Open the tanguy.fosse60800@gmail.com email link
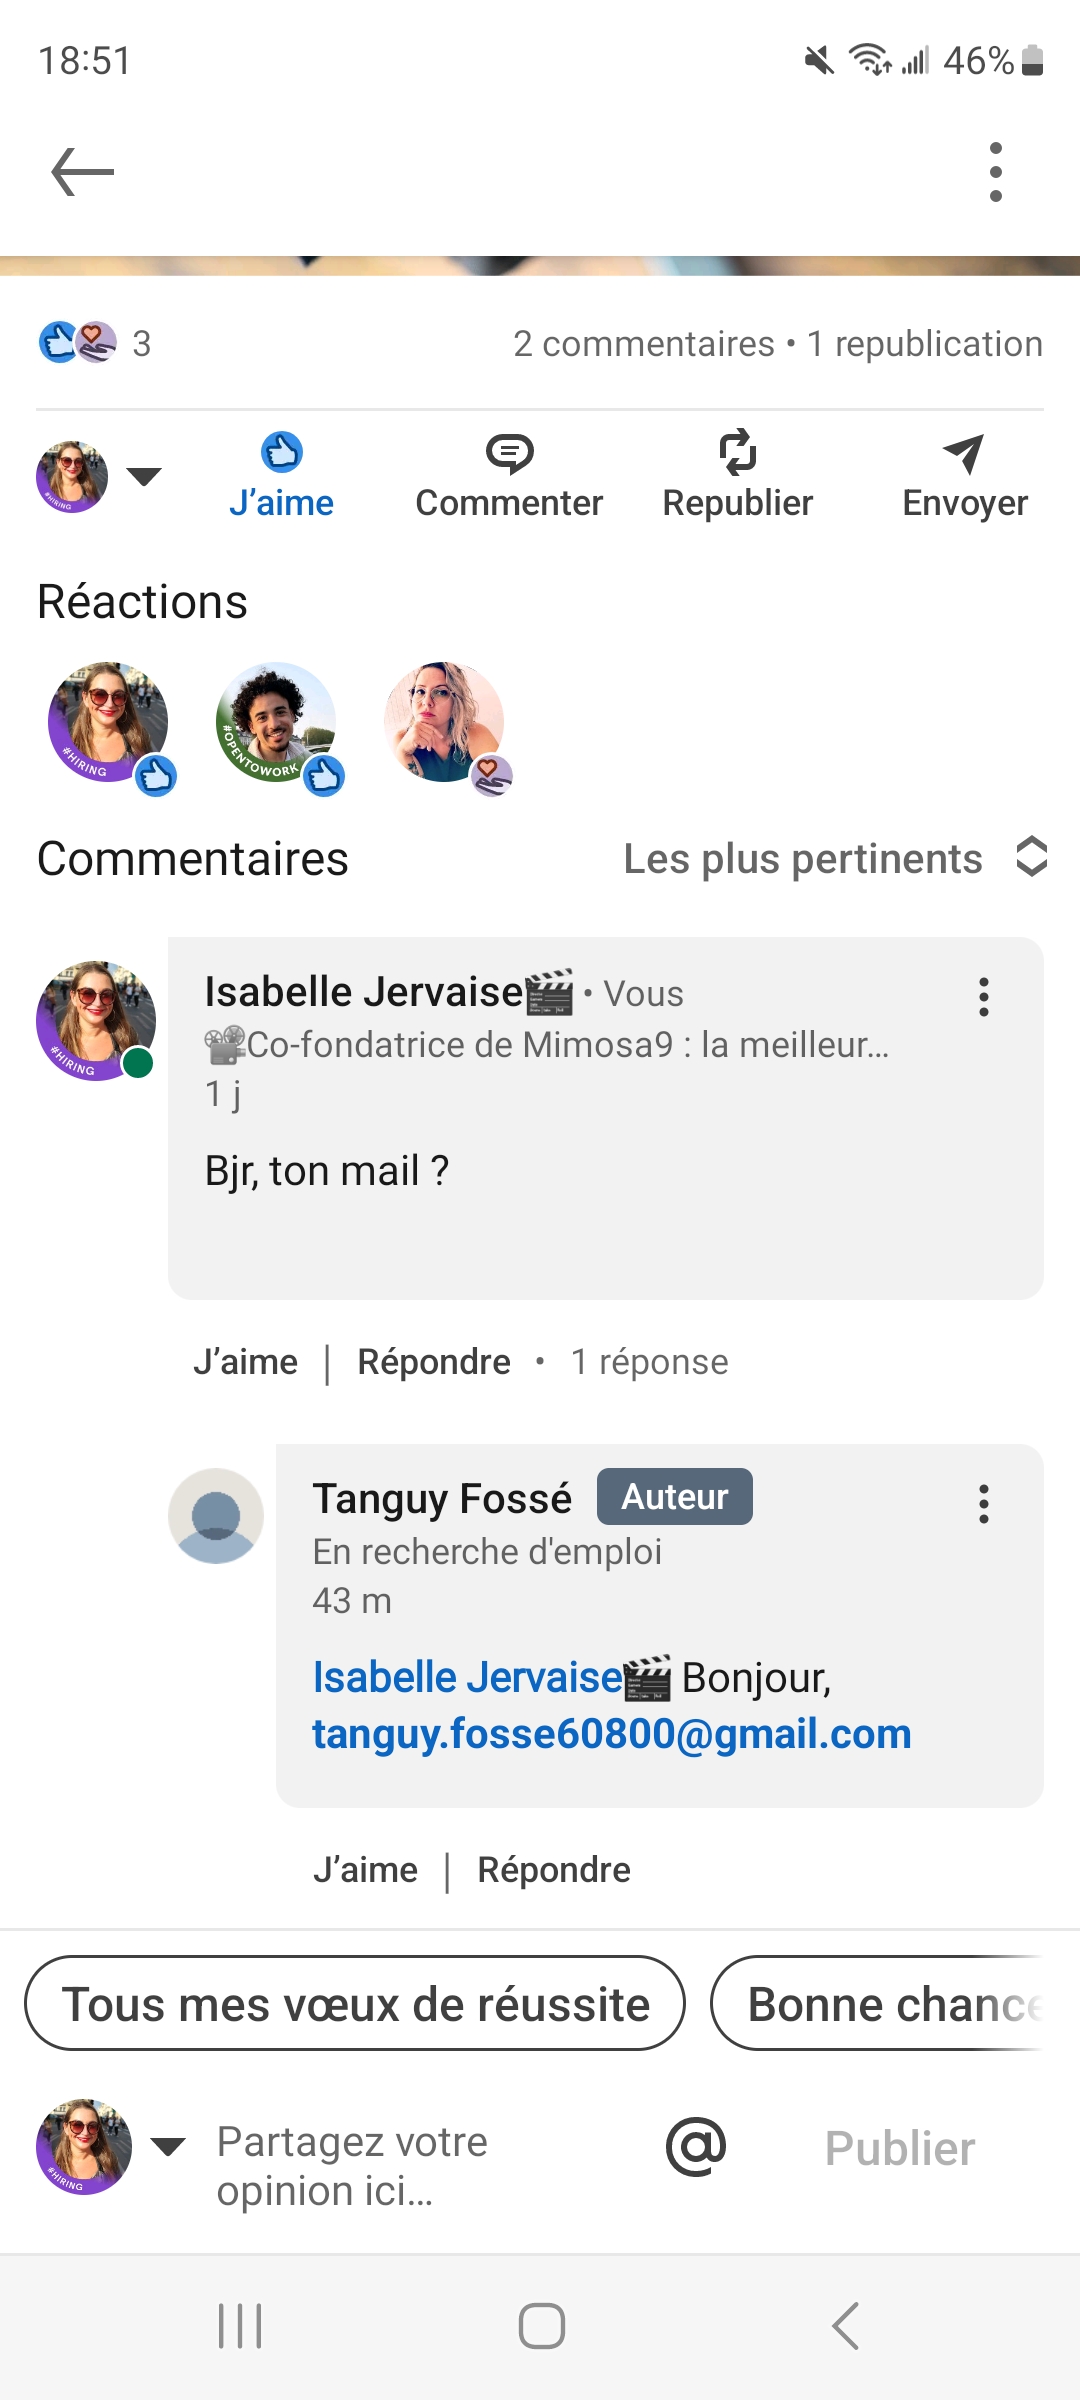This screenshot has width=1080, height=2400. [612, 1734]
